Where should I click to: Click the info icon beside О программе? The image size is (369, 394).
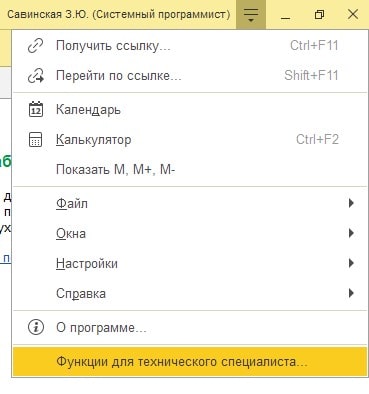click(x=36, y=327)
